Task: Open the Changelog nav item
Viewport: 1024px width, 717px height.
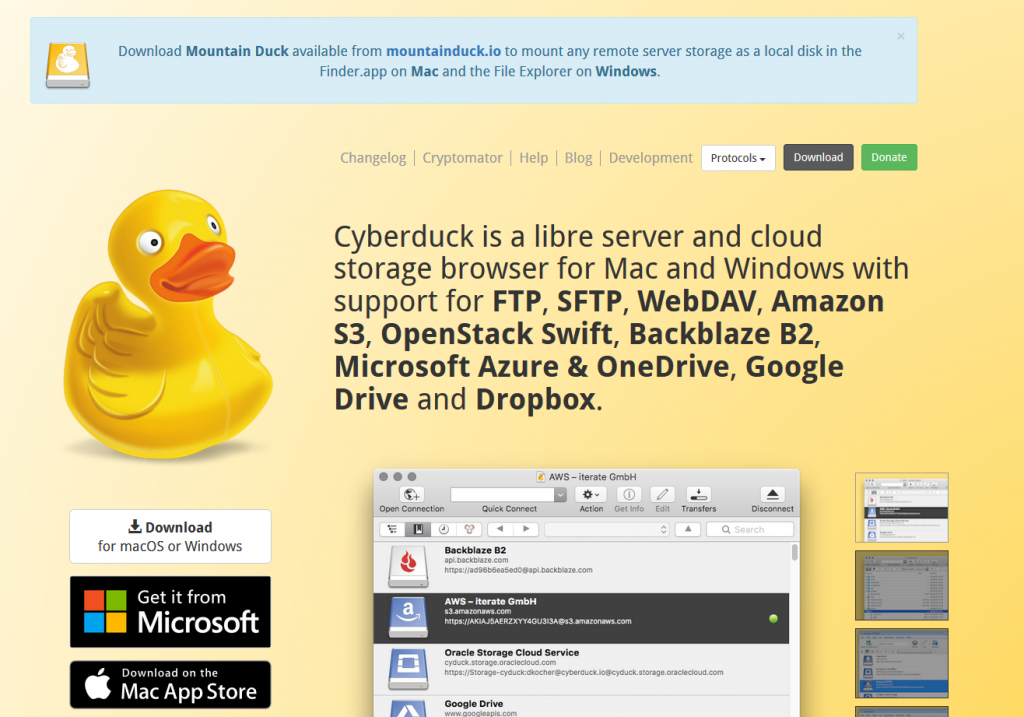Action: [x=373, y=158]
